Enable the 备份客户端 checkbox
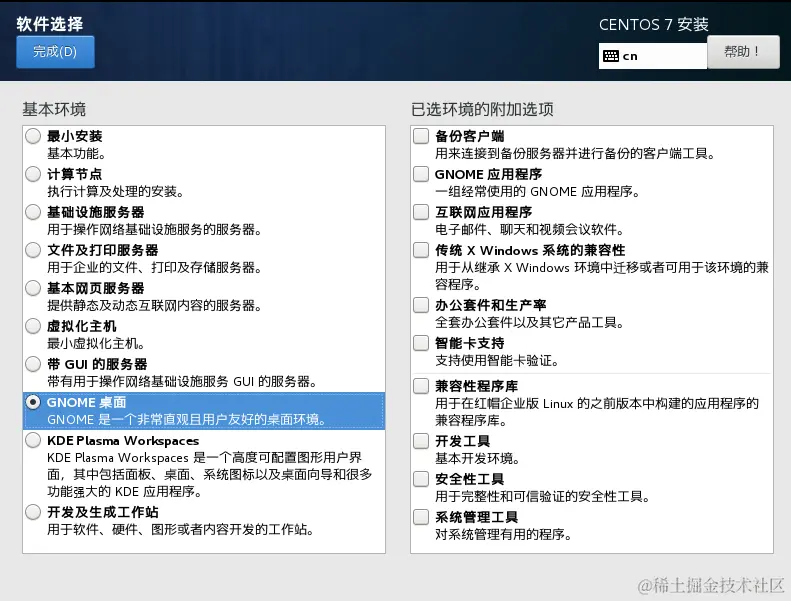Screen dimensions: 791x601 421,136
